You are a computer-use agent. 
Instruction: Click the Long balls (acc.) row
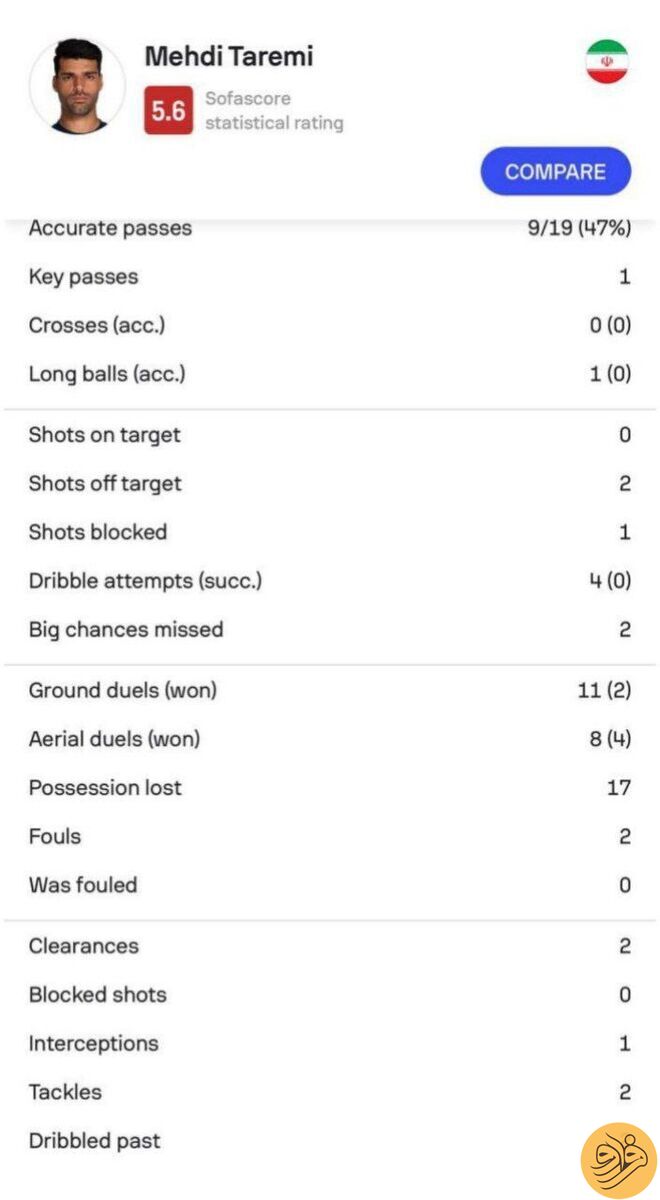coord(330,375)
